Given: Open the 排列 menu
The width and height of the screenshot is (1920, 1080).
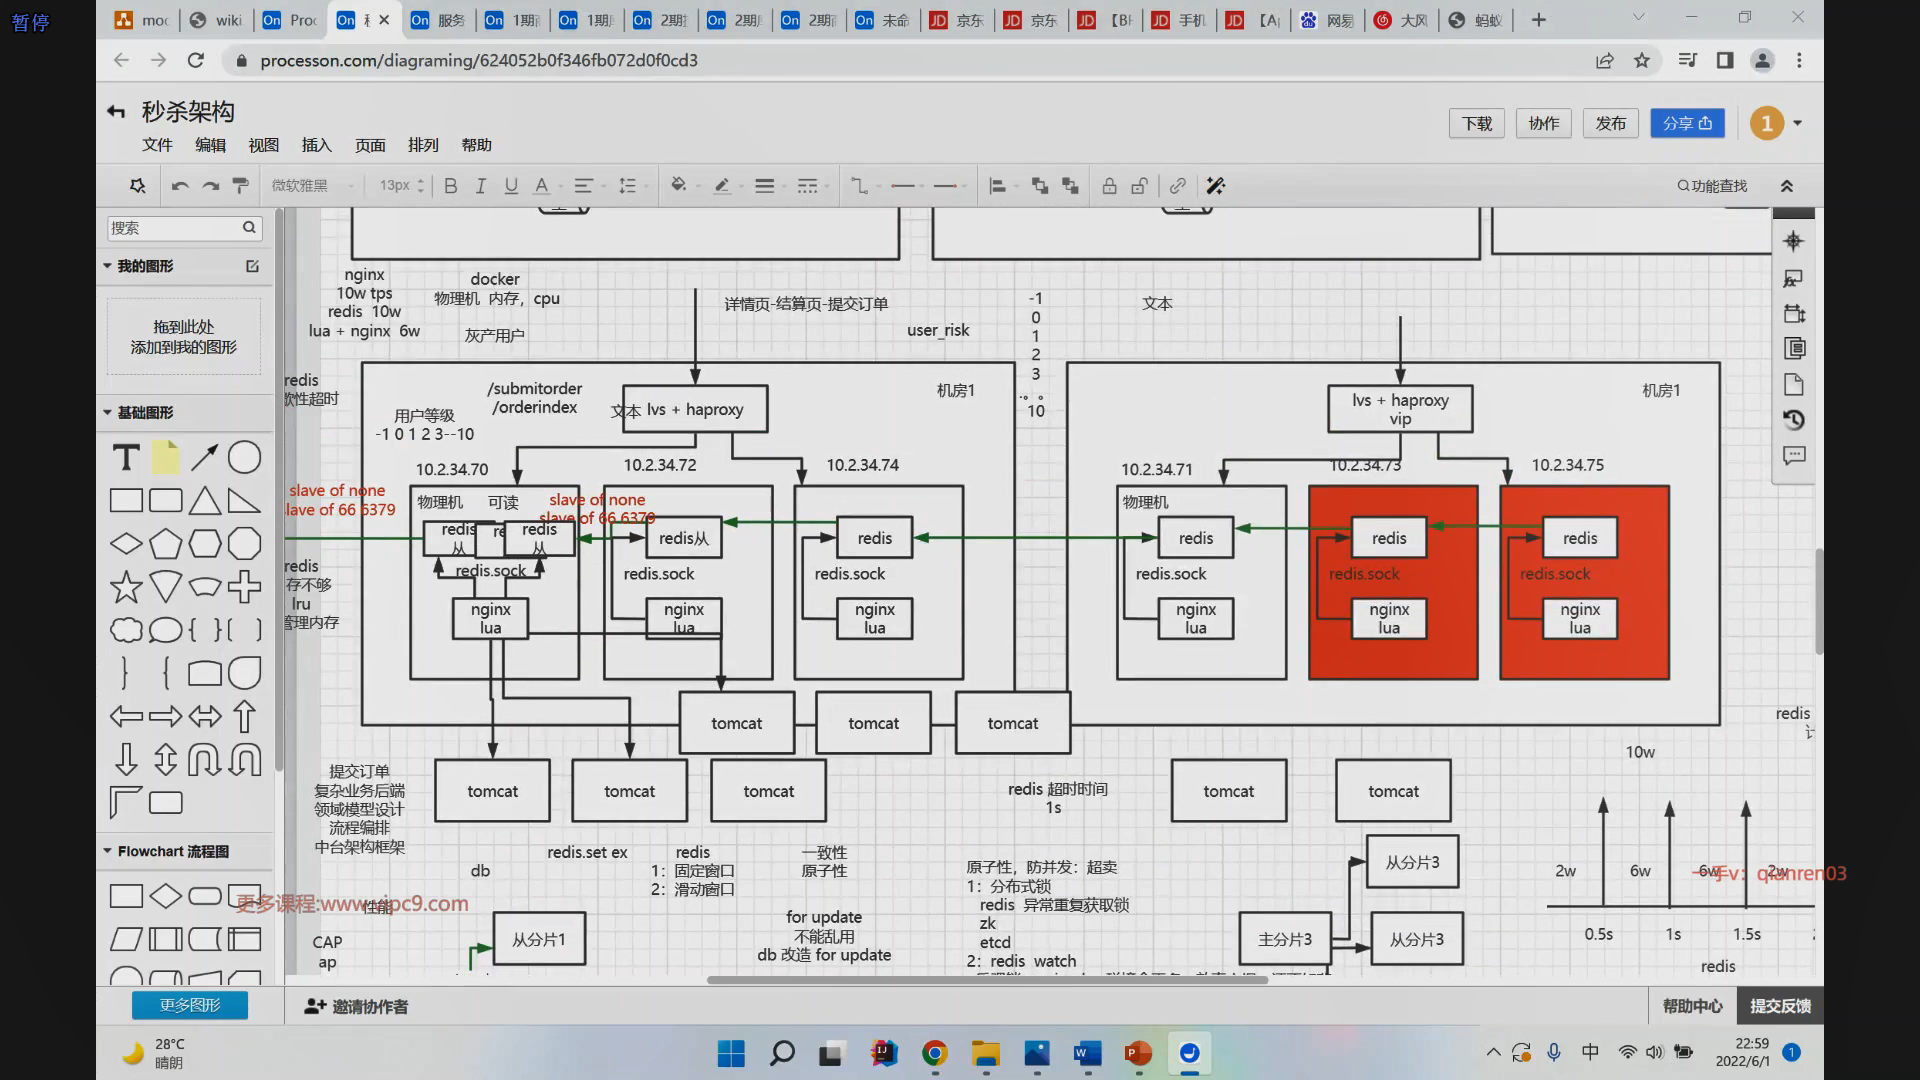Looking at the screenshot, I should 423,145.
